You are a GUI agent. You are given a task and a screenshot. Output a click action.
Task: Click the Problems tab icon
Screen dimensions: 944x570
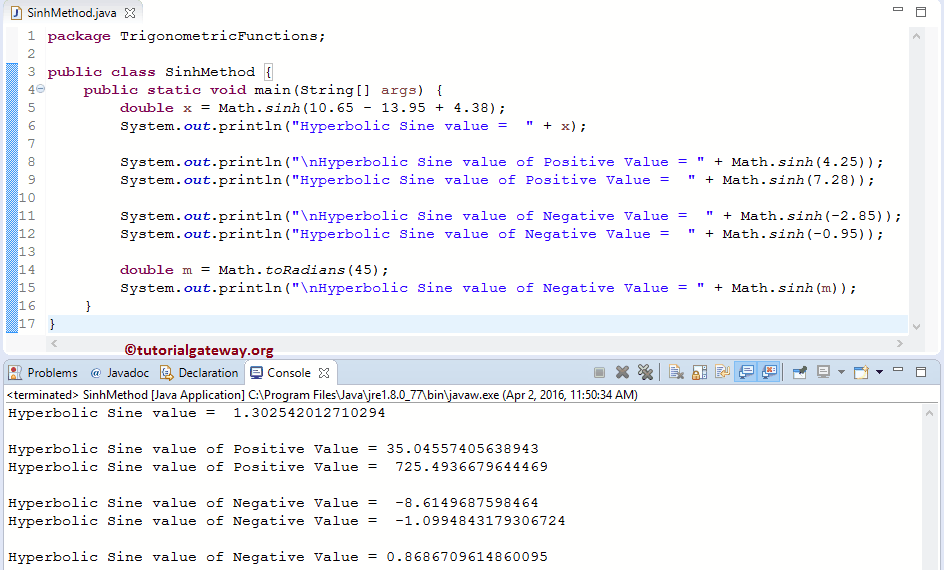[x=15, y=373]
